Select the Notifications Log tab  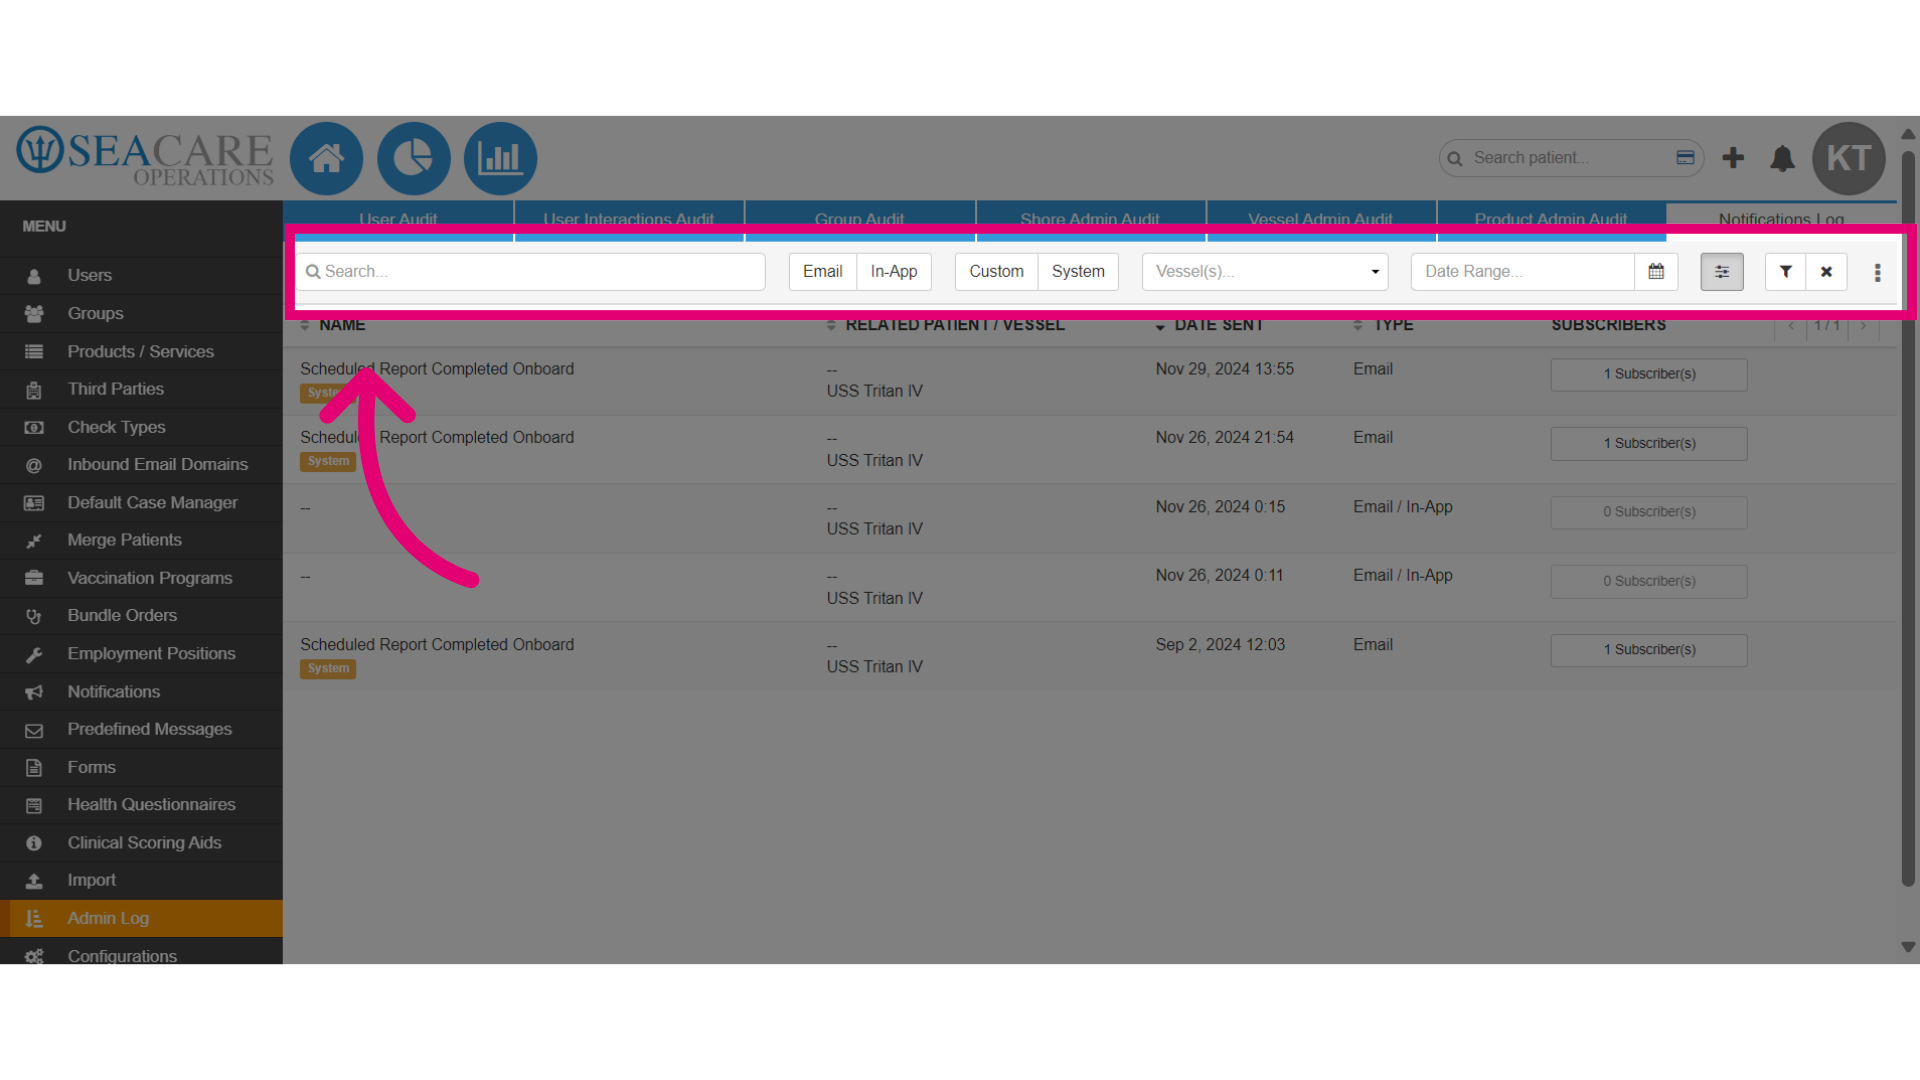pos(1781,219)
